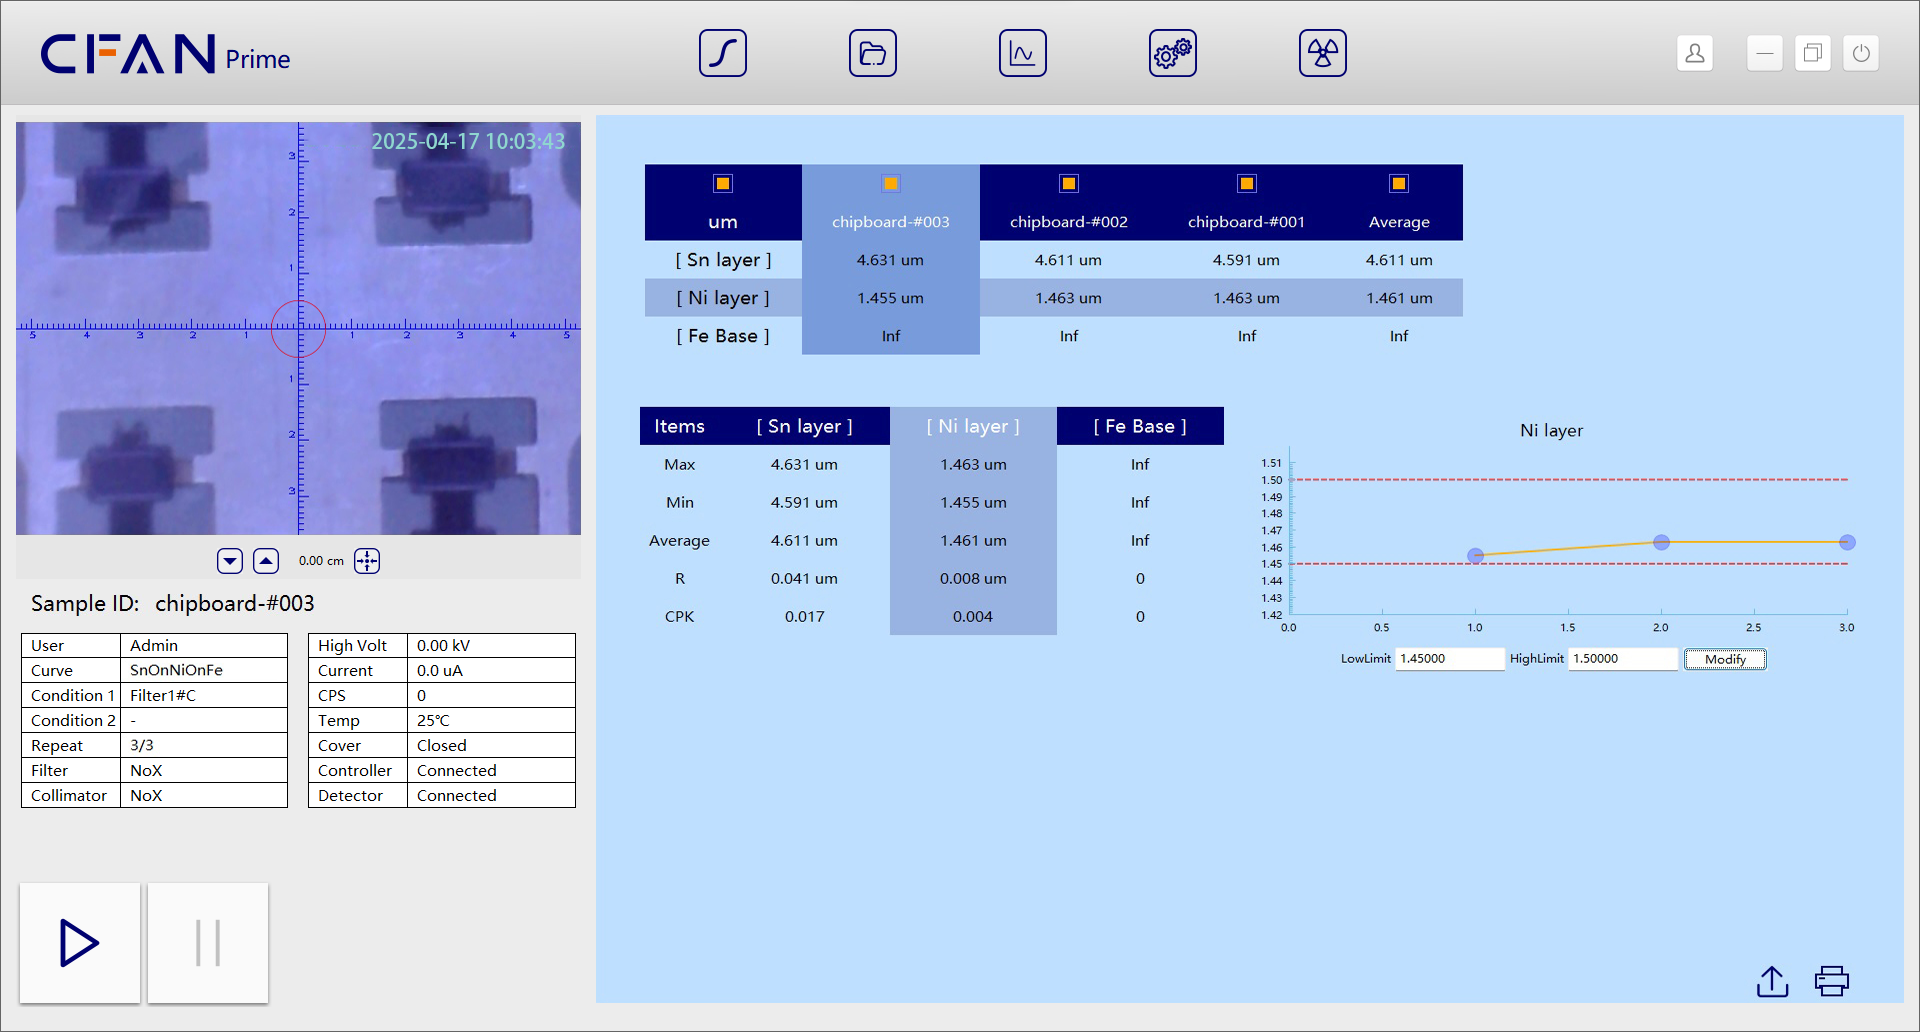The image size is (1920, 1032).
Task: Click the radiation symbol icon
Action: click(1322, 53)
